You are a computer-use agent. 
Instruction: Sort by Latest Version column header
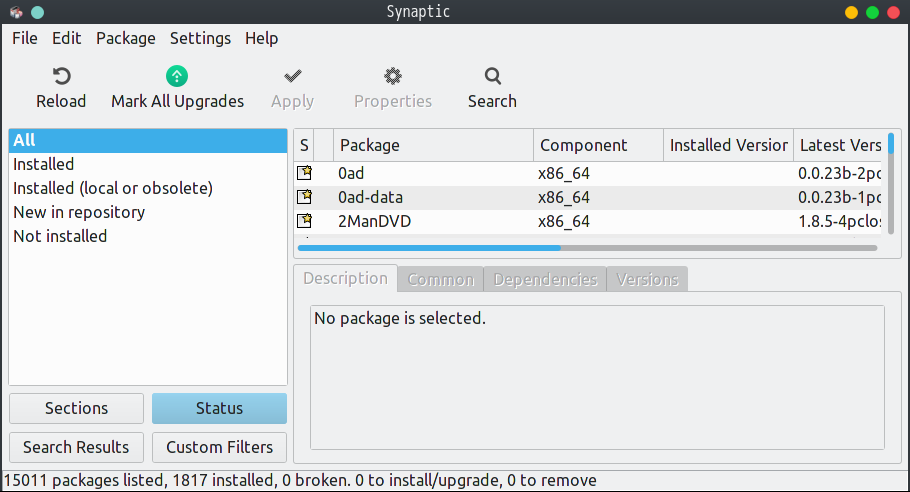point(837,145)
